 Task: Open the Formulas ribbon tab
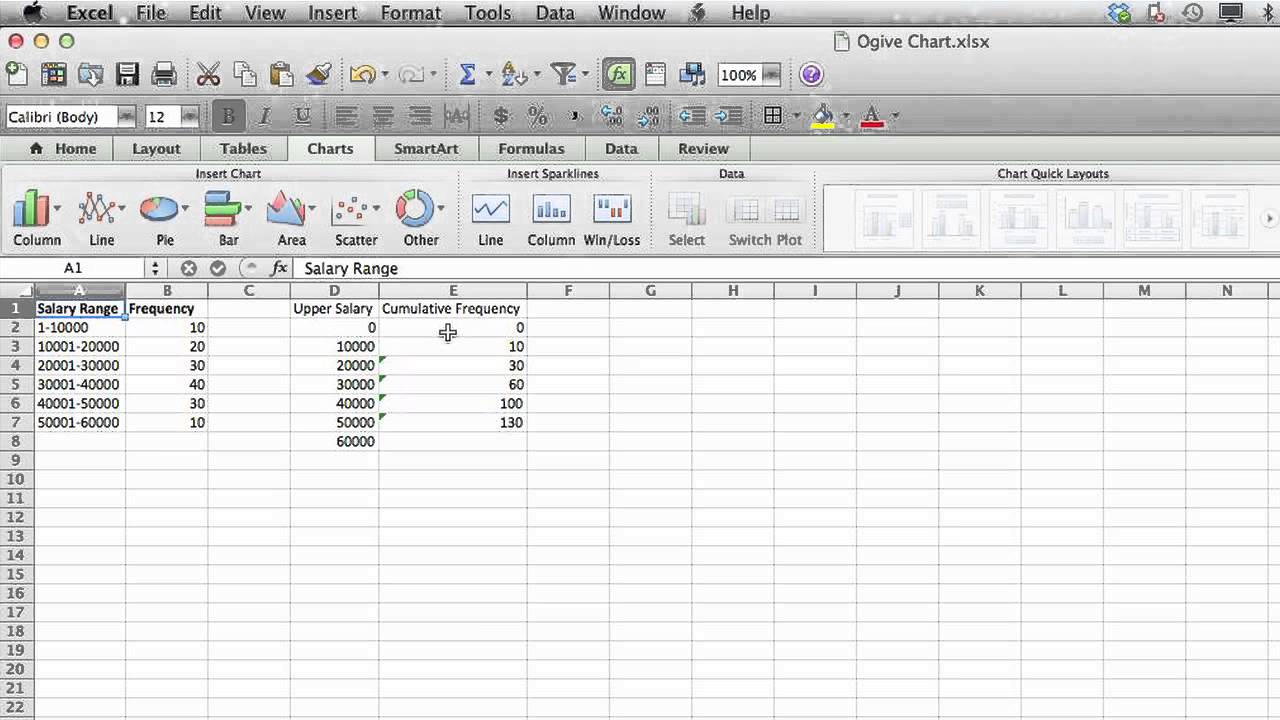click(x=531, y=148)
